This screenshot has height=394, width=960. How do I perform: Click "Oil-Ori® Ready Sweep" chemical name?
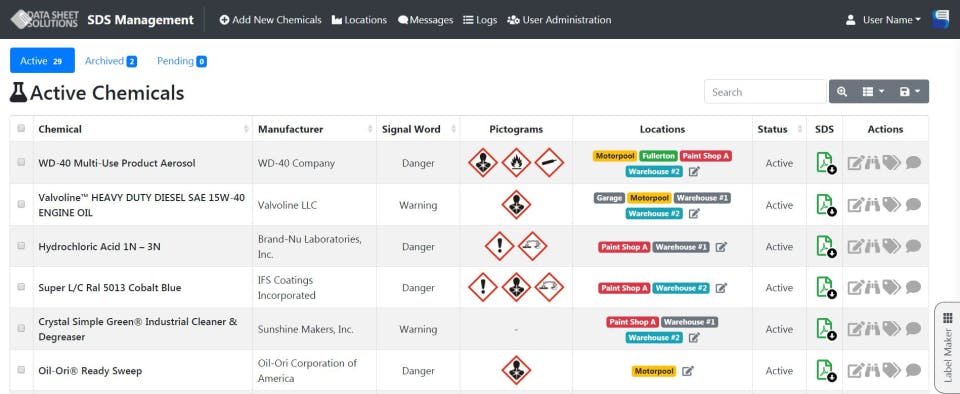(90, 371)
